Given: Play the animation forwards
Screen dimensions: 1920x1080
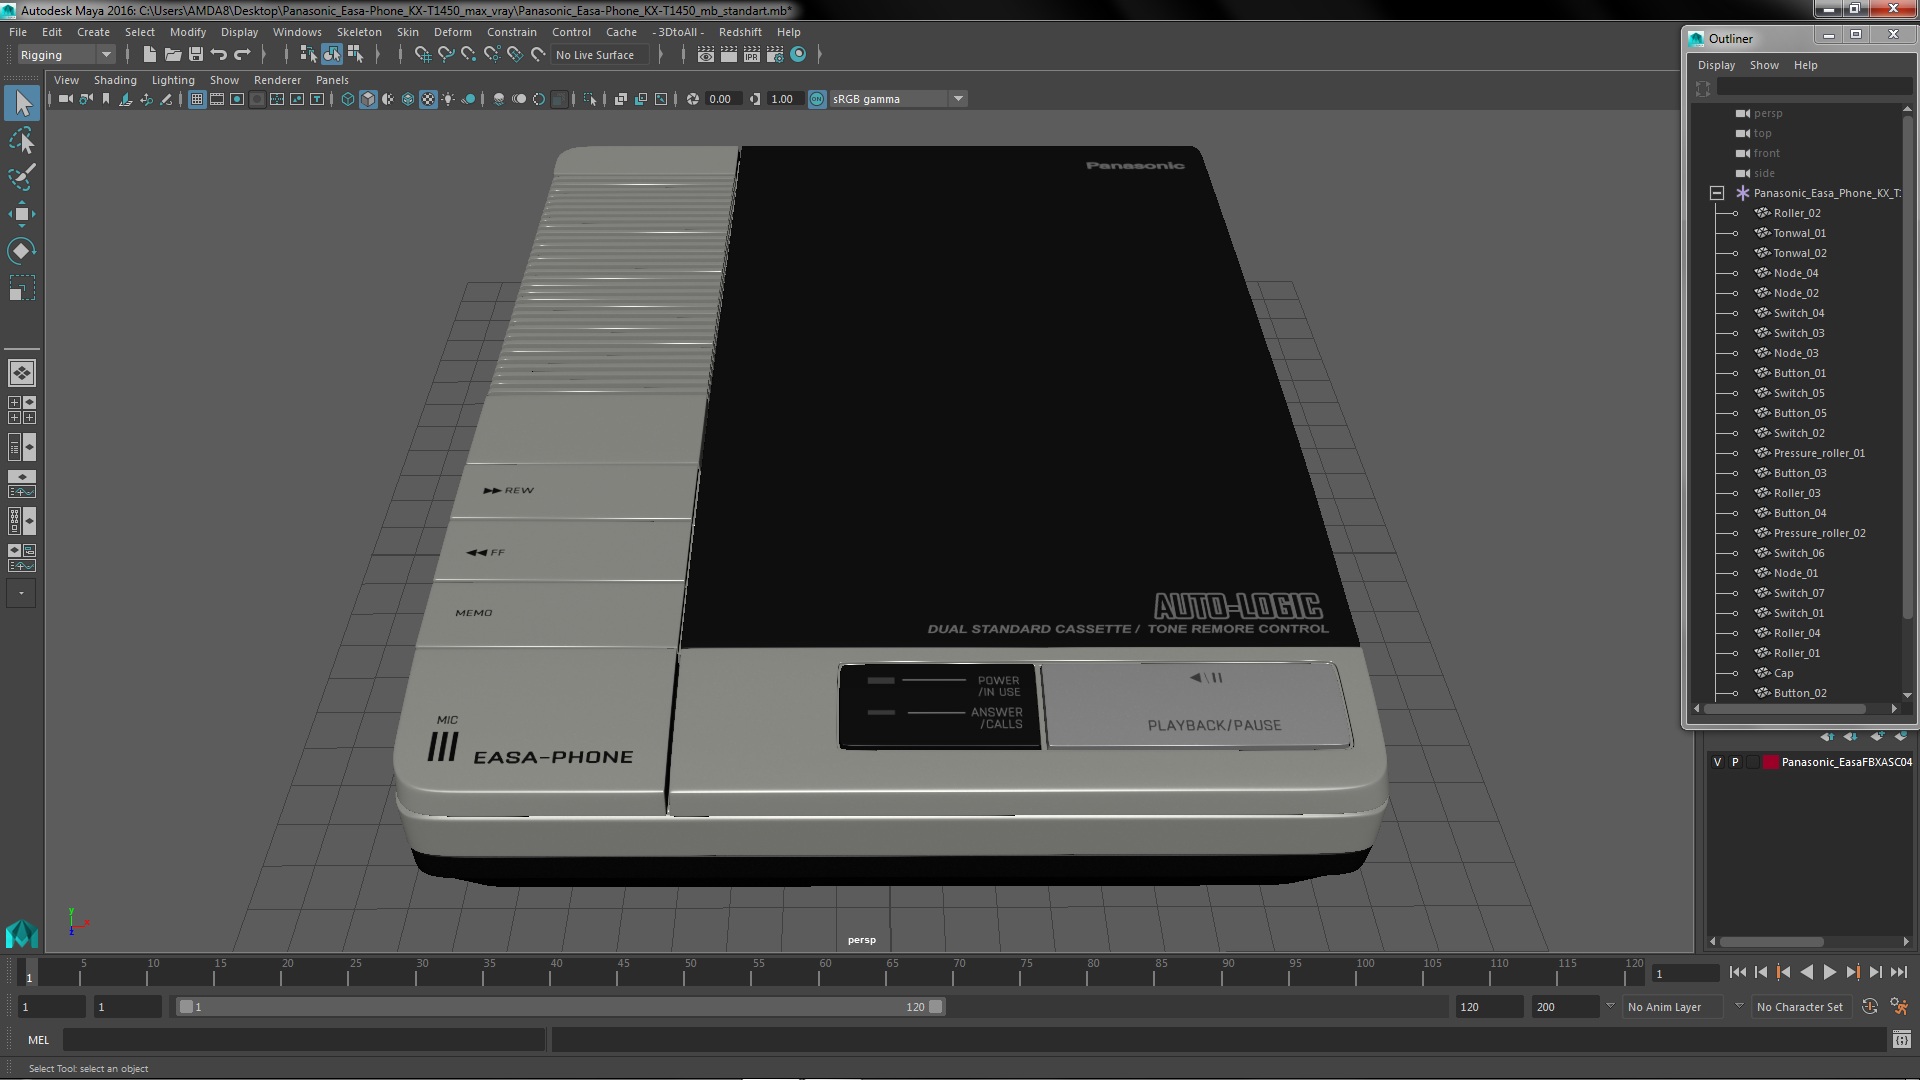Looking at the screenshot, I should click(1829, 972).
